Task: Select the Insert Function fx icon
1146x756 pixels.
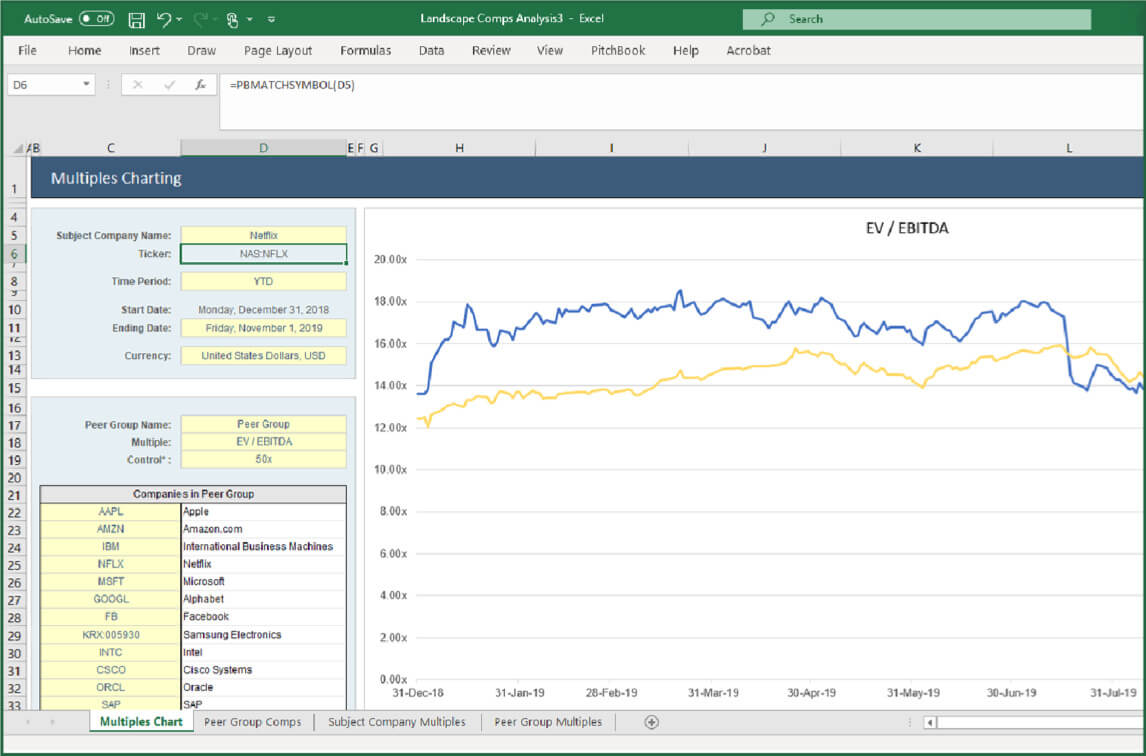Action: tap(201, 84)
